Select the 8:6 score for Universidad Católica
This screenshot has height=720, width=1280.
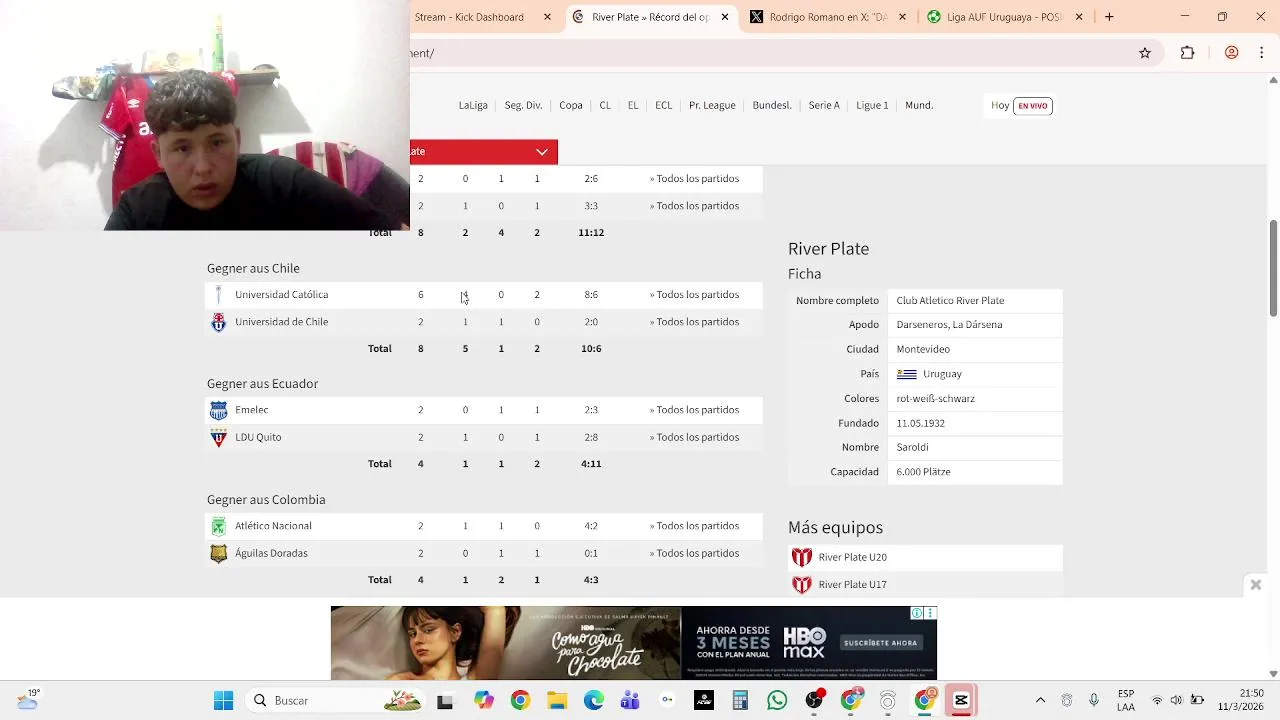[591, 295]
